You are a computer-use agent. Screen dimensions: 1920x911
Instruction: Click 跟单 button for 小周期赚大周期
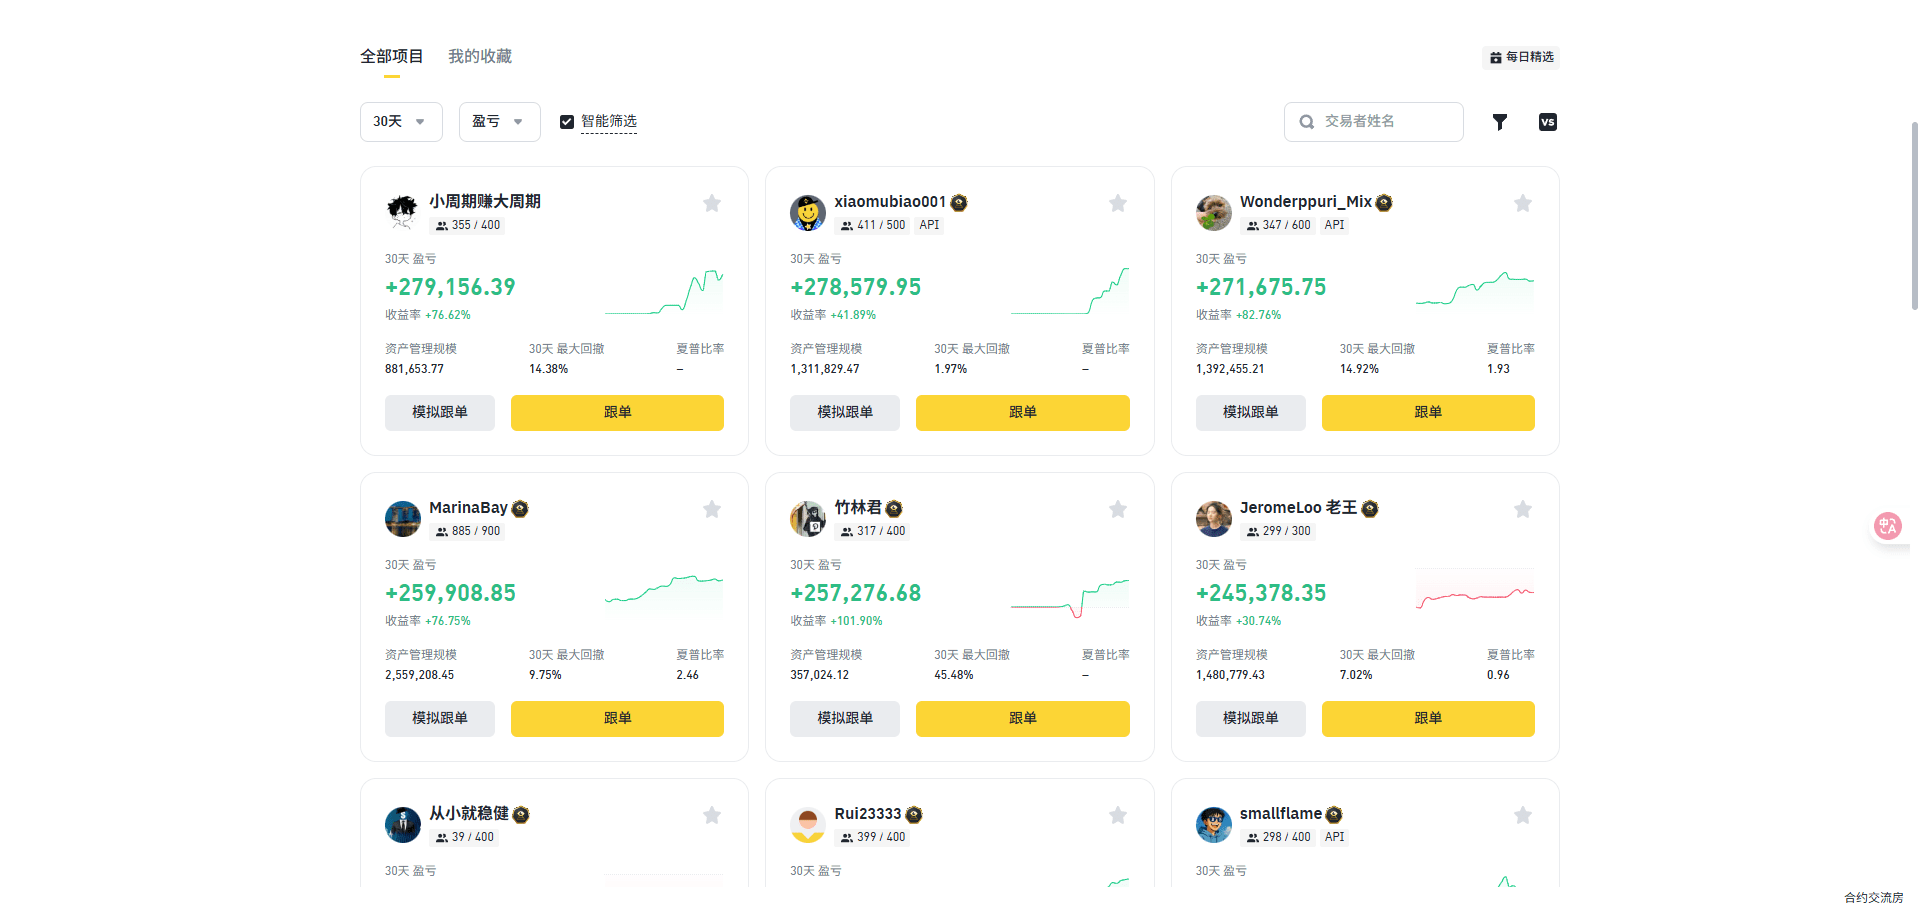(x=617, y=413)
